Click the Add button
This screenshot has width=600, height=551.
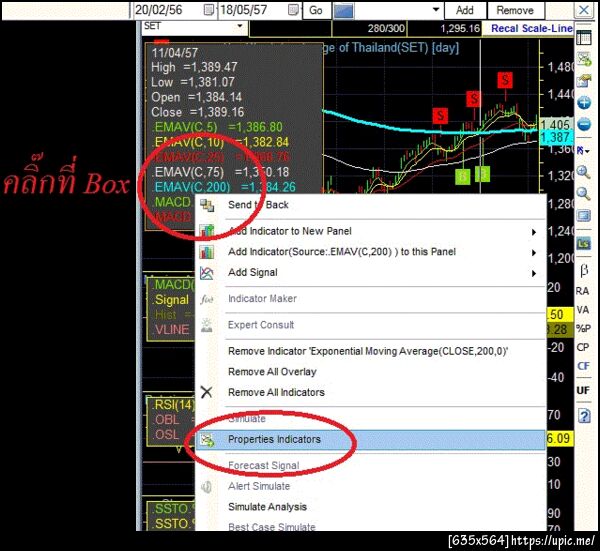click(465, 10)
